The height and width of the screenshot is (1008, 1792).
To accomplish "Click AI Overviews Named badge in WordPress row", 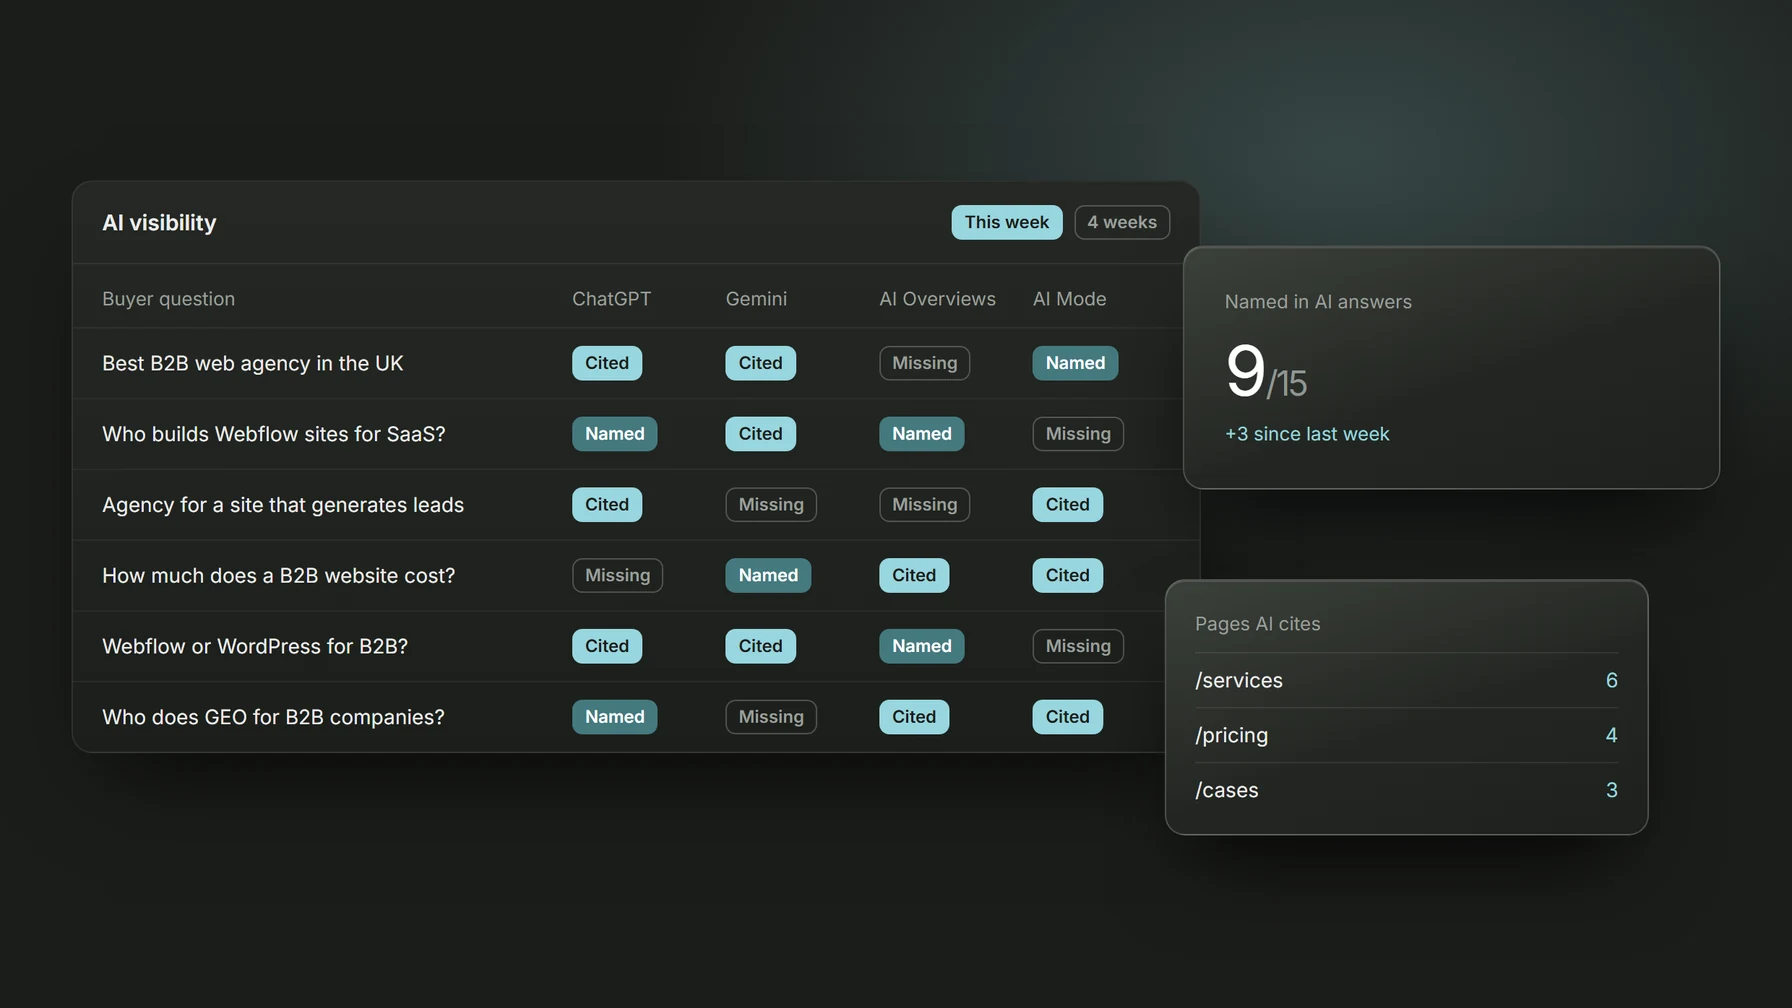I will 921,647.
